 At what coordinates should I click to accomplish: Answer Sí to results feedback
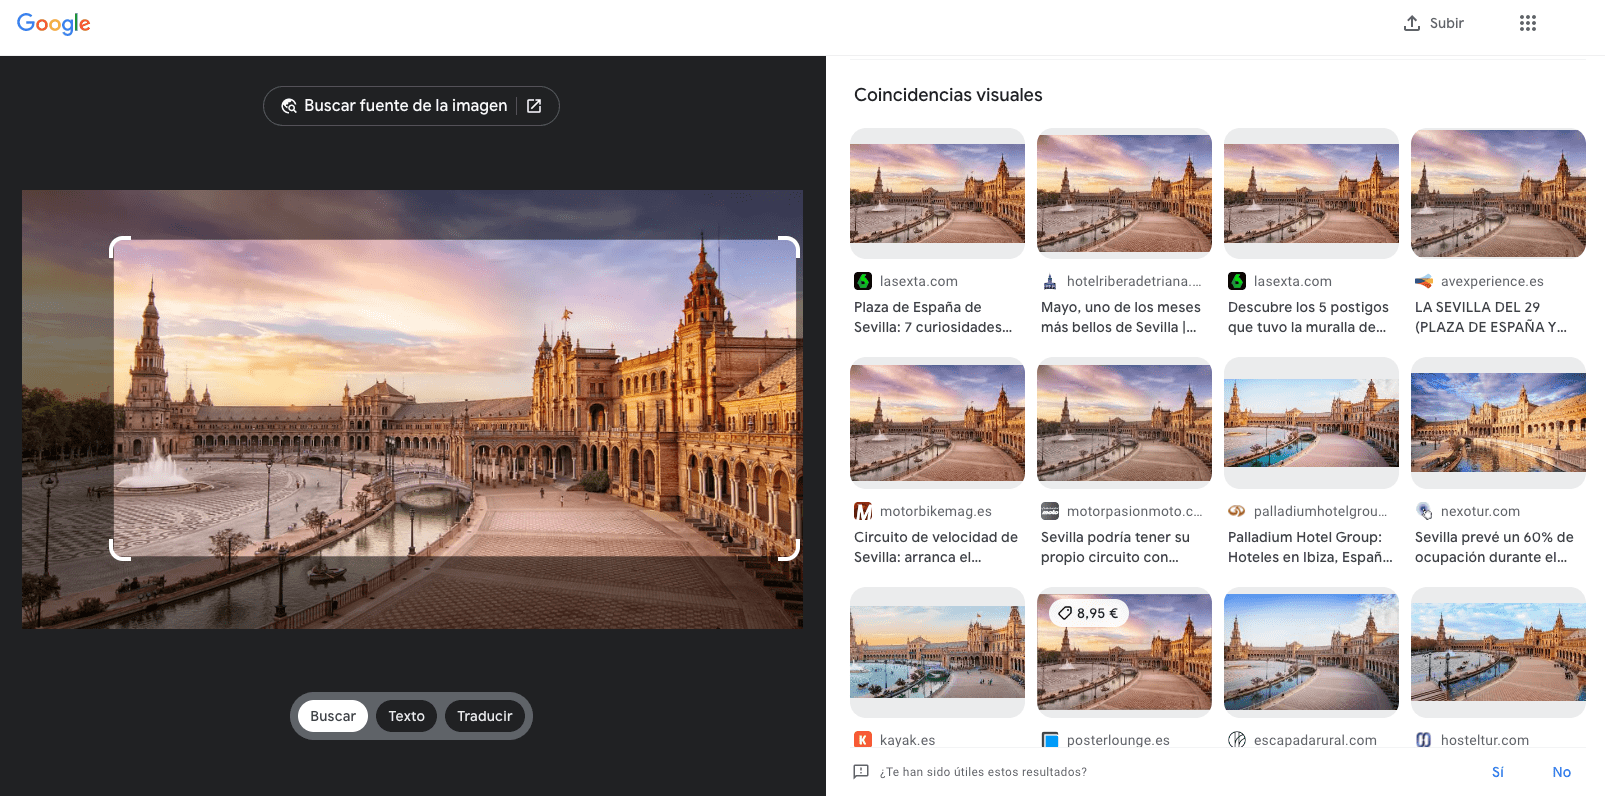pos(1498,772)
